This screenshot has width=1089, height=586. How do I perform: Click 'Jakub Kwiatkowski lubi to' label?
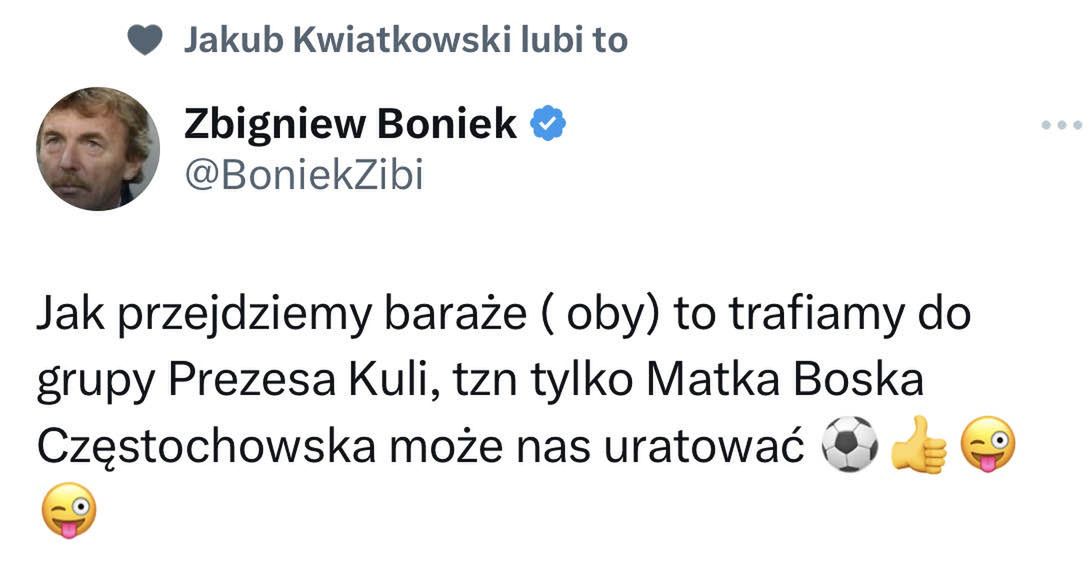click(404, 40)
